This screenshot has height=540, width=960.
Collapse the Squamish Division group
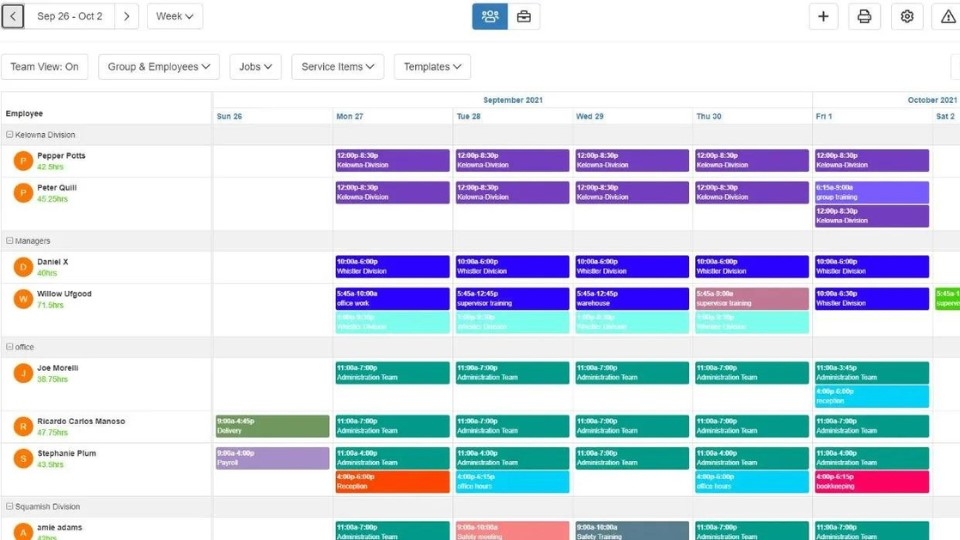(10, 506)
